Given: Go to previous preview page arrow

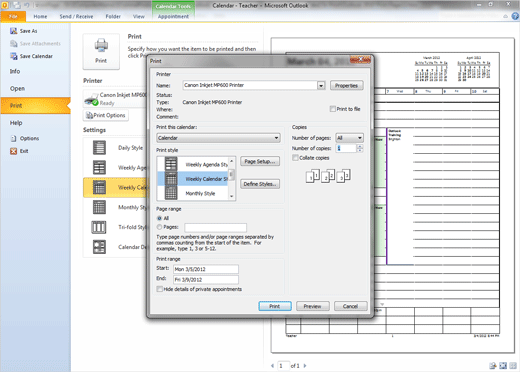Looking at the screenshot, I should click(273, 366).
